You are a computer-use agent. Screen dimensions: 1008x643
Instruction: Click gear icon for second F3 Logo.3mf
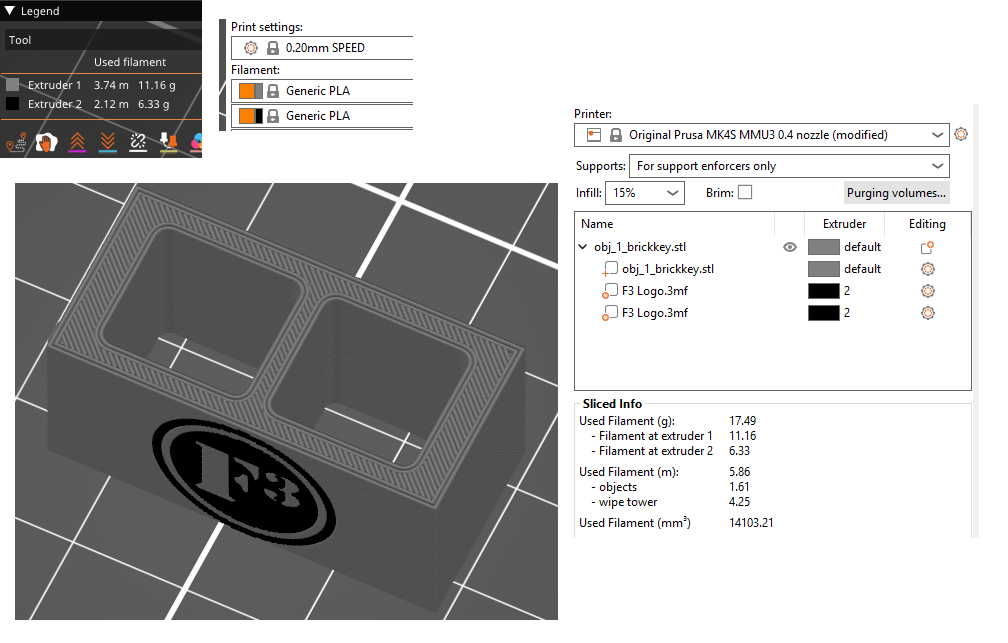click(928, 313)
